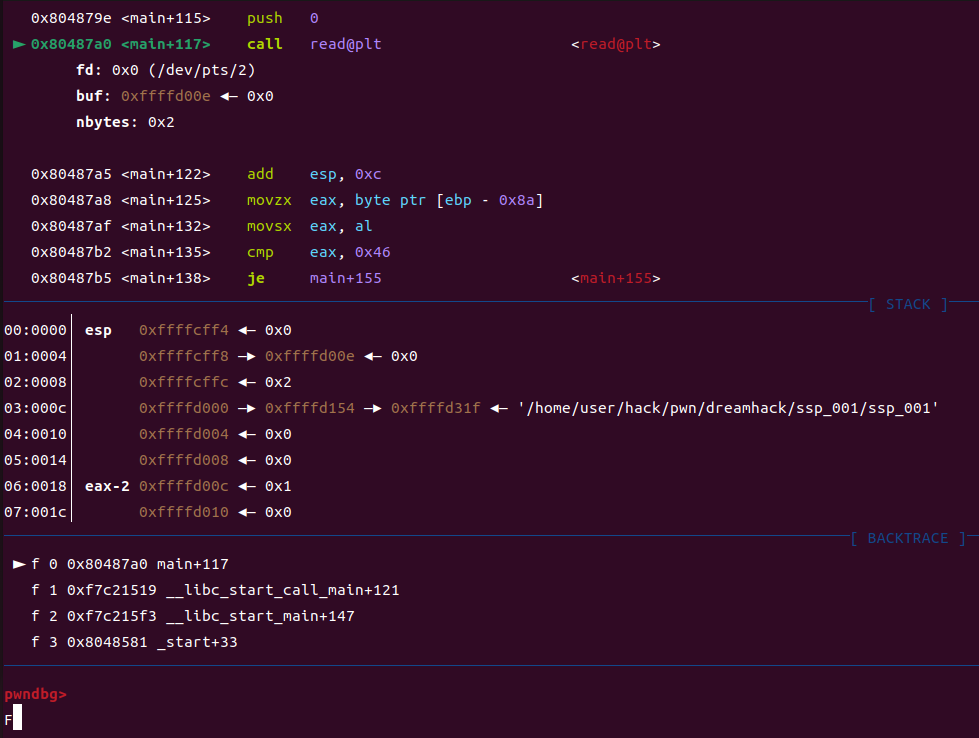The width and height of the screenshot is (979, 738).
Task: Click the backtrace frame 0 arrow marker
Action: pyautogui.click(x=19, y=564)
